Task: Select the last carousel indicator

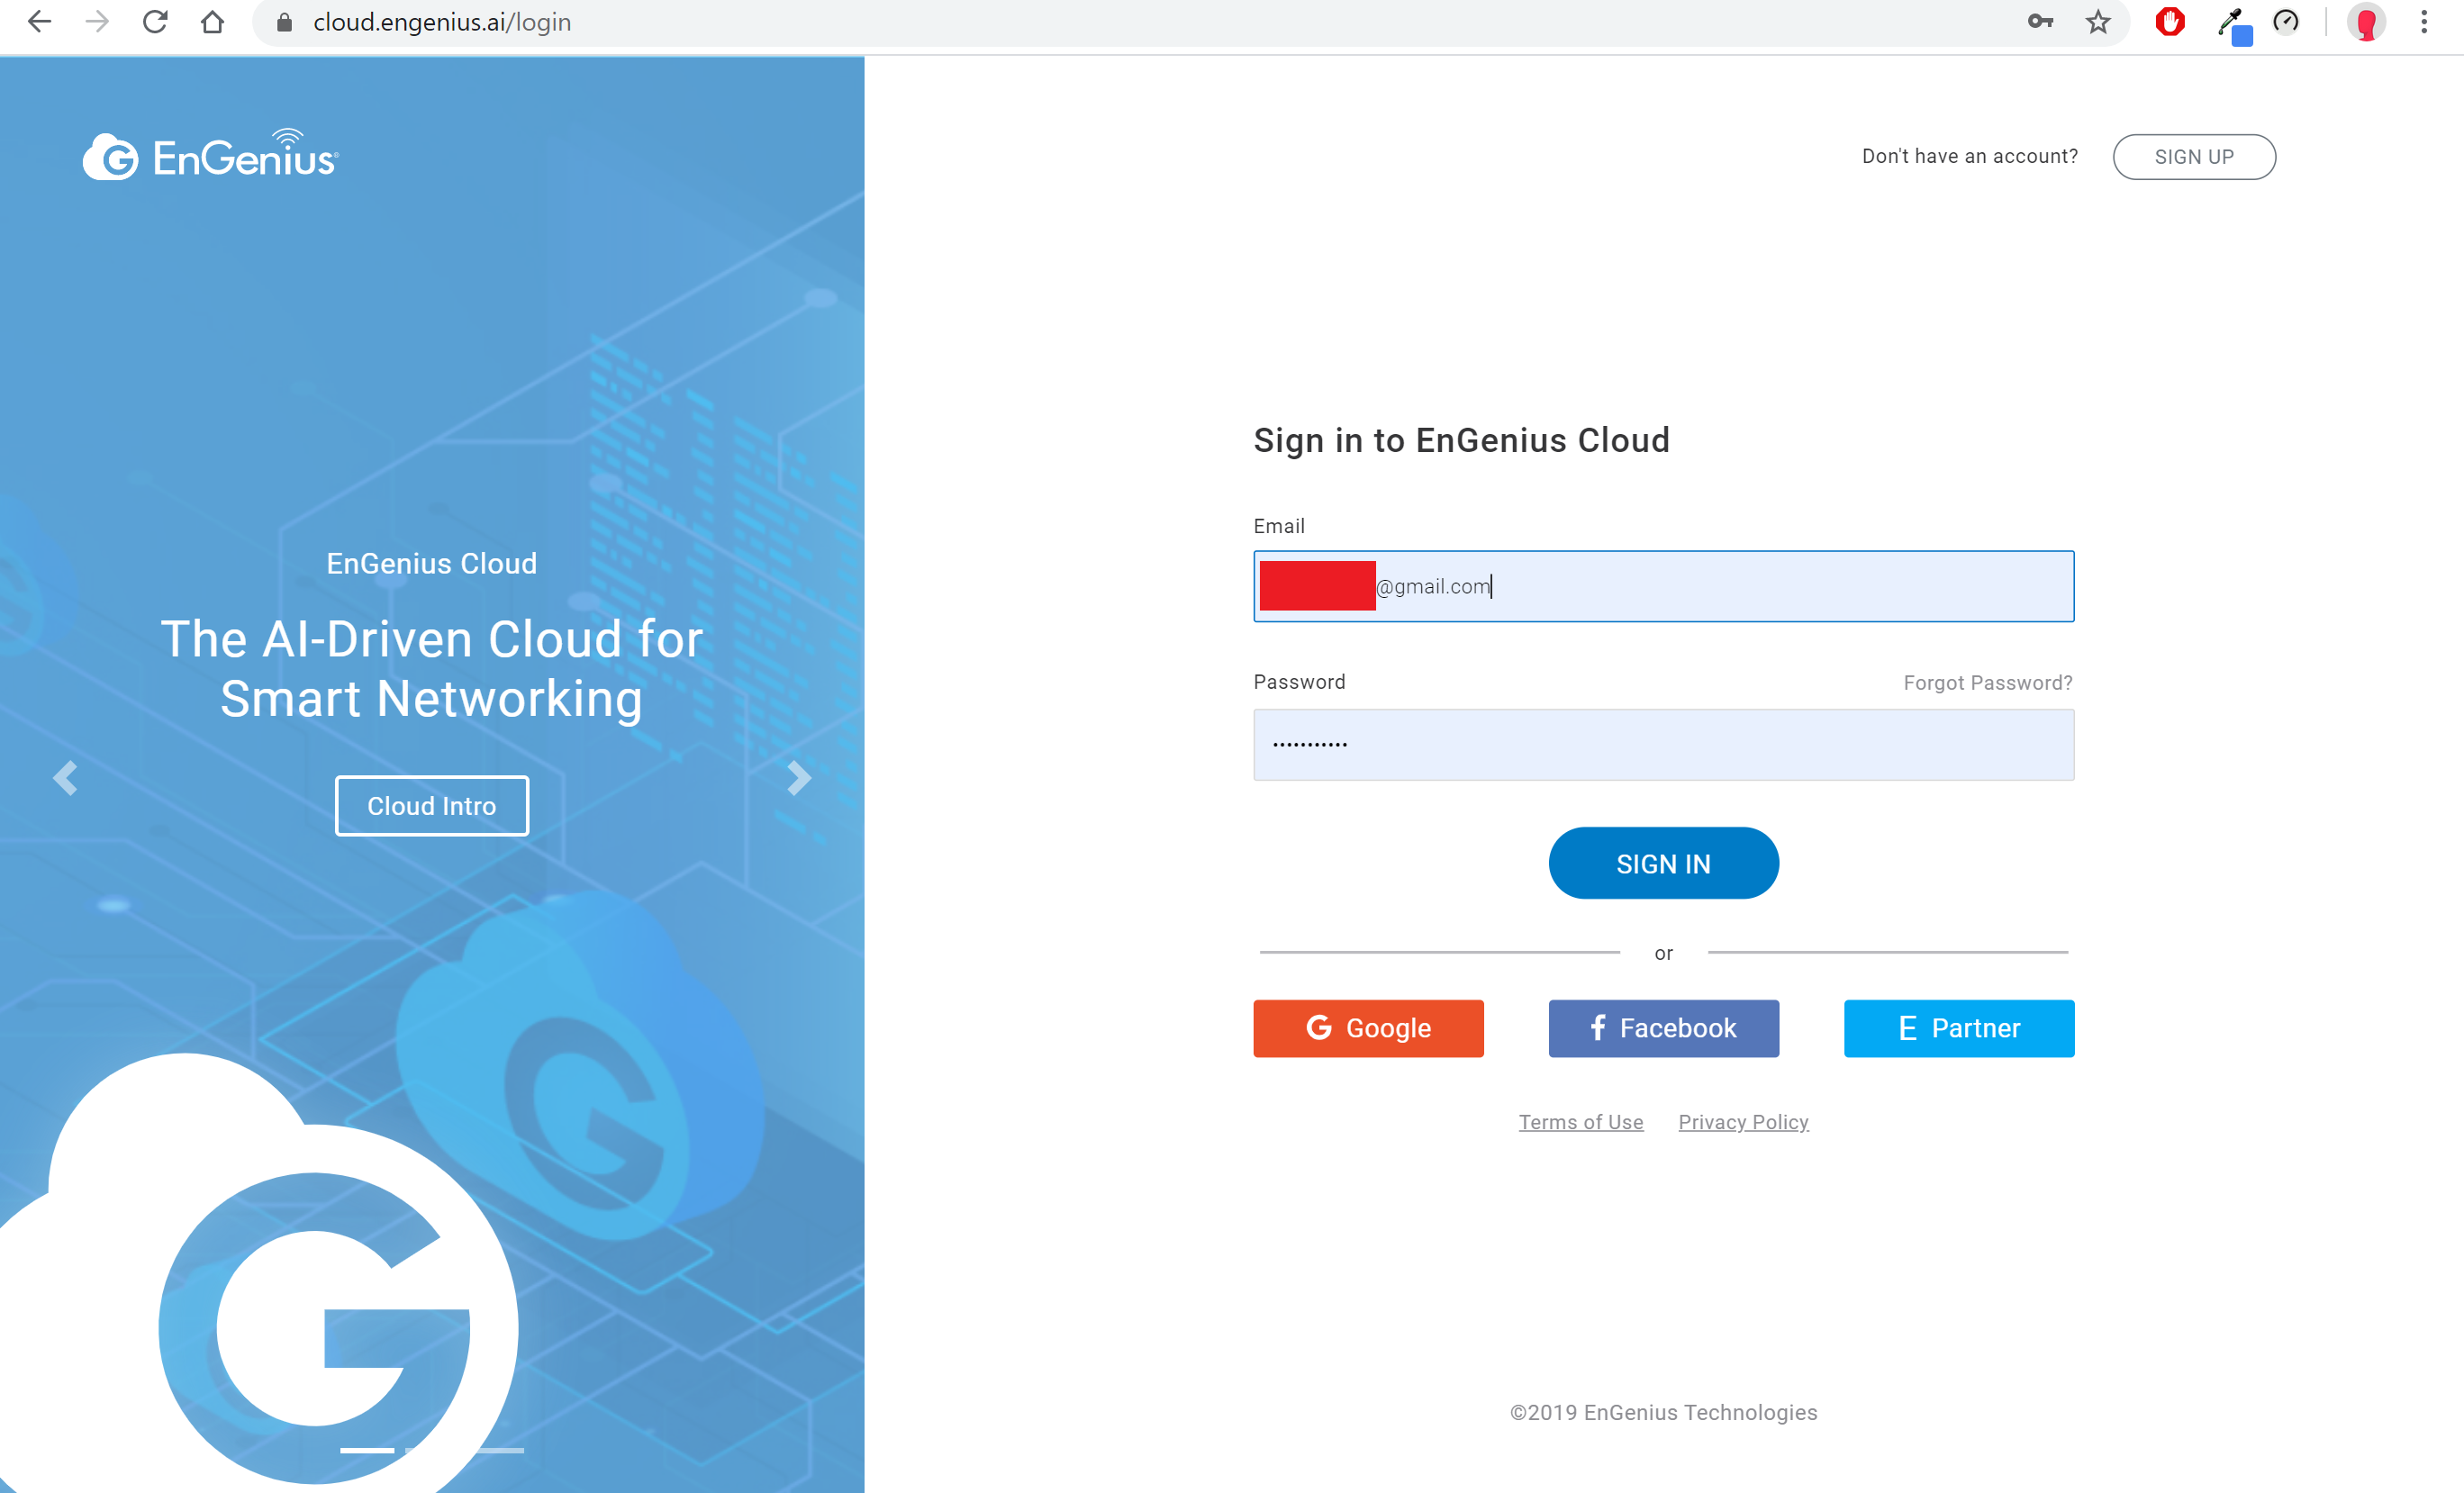Action: (497, 1450)
